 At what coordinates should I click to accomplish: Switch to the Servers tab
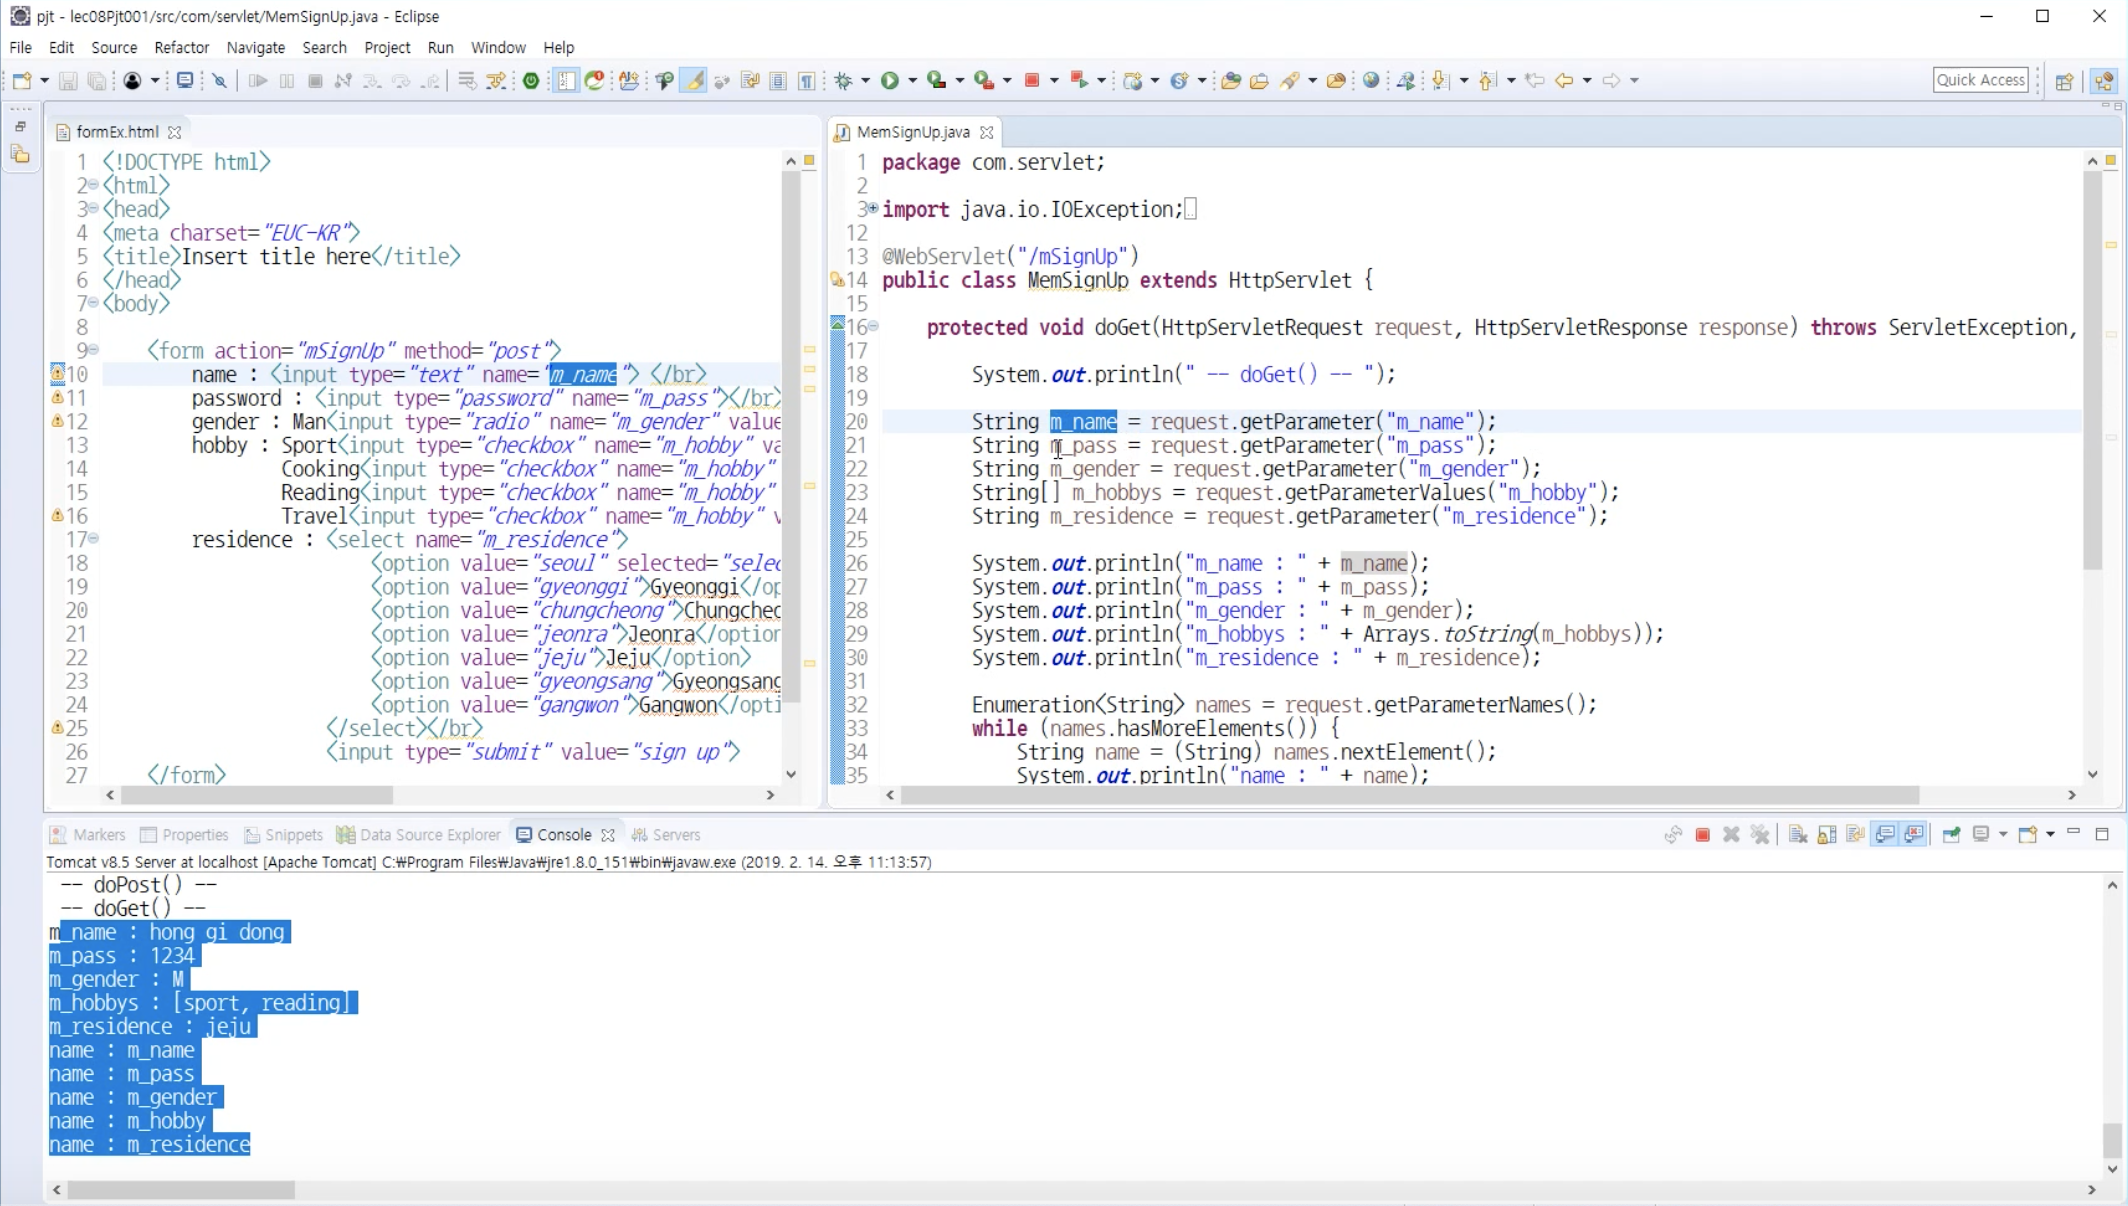tap(676, 835)
